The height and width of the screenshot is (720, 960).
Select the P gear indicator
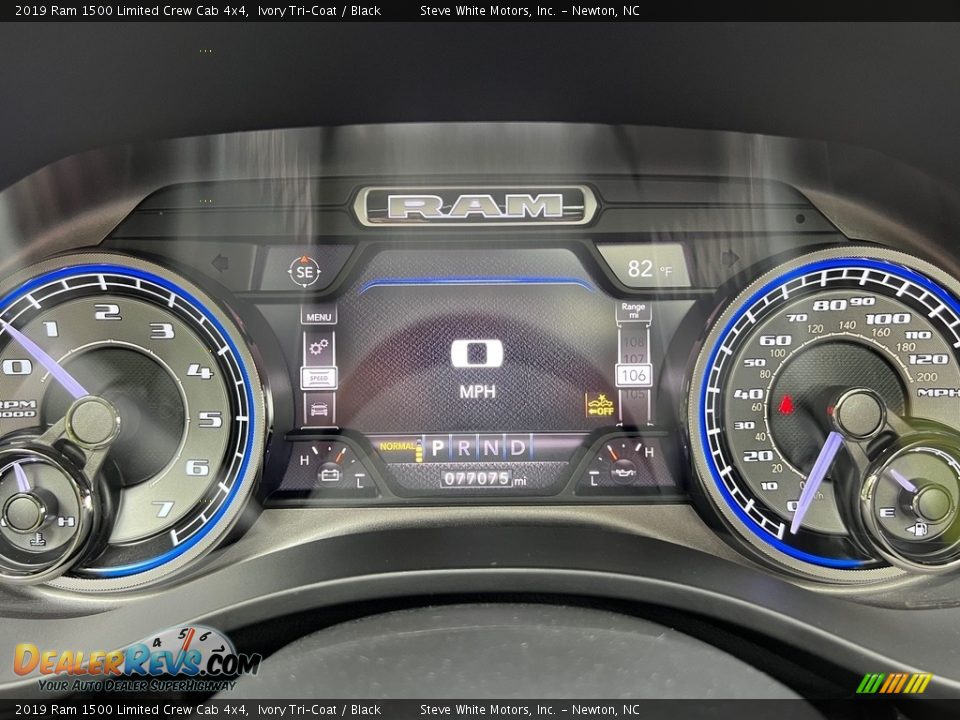point(437,448)
